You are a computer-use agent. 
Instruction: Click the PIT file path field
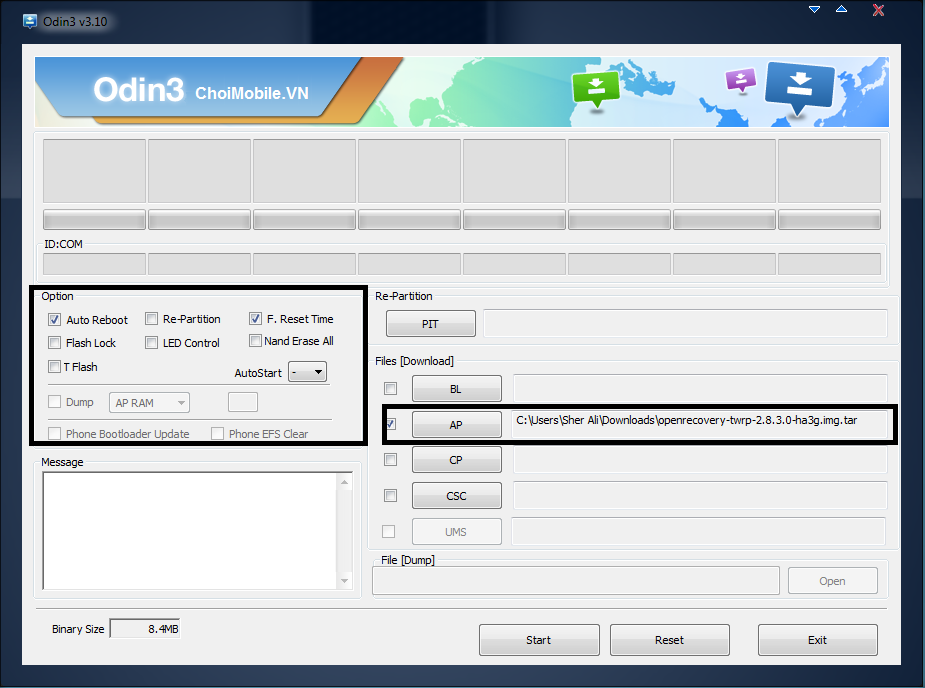pyautogui.click(x=685, y=323)
